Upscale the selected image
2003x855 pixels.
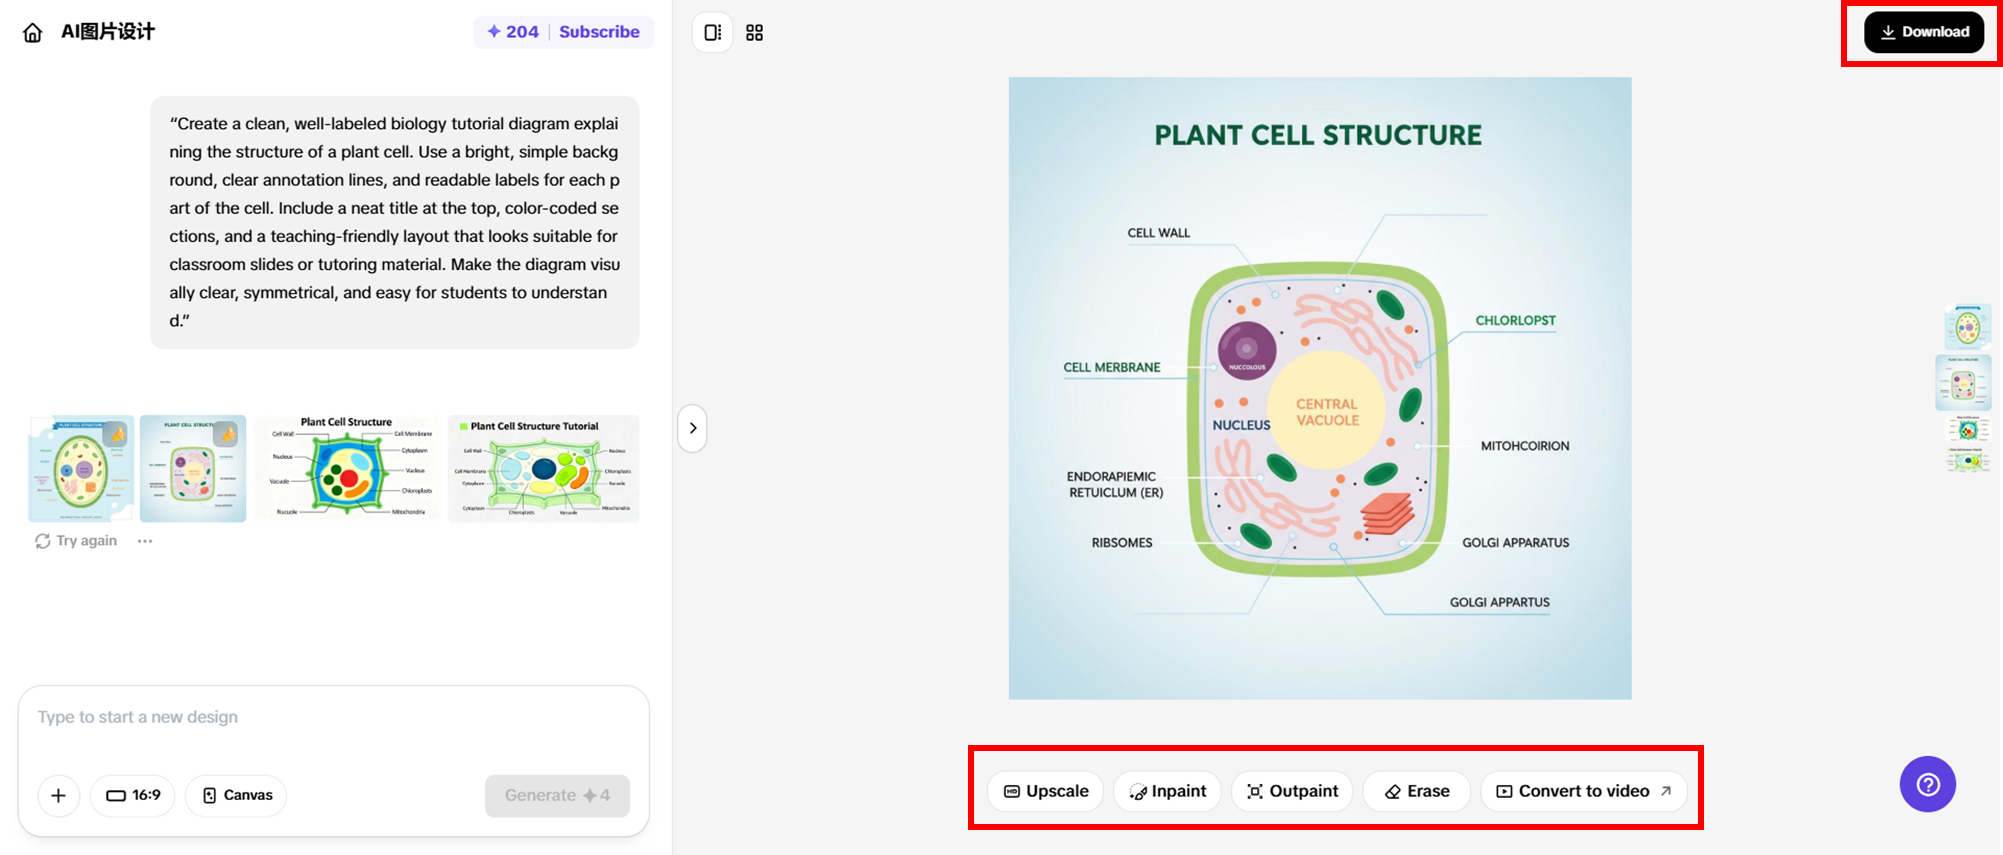(x=1046, y=791)
